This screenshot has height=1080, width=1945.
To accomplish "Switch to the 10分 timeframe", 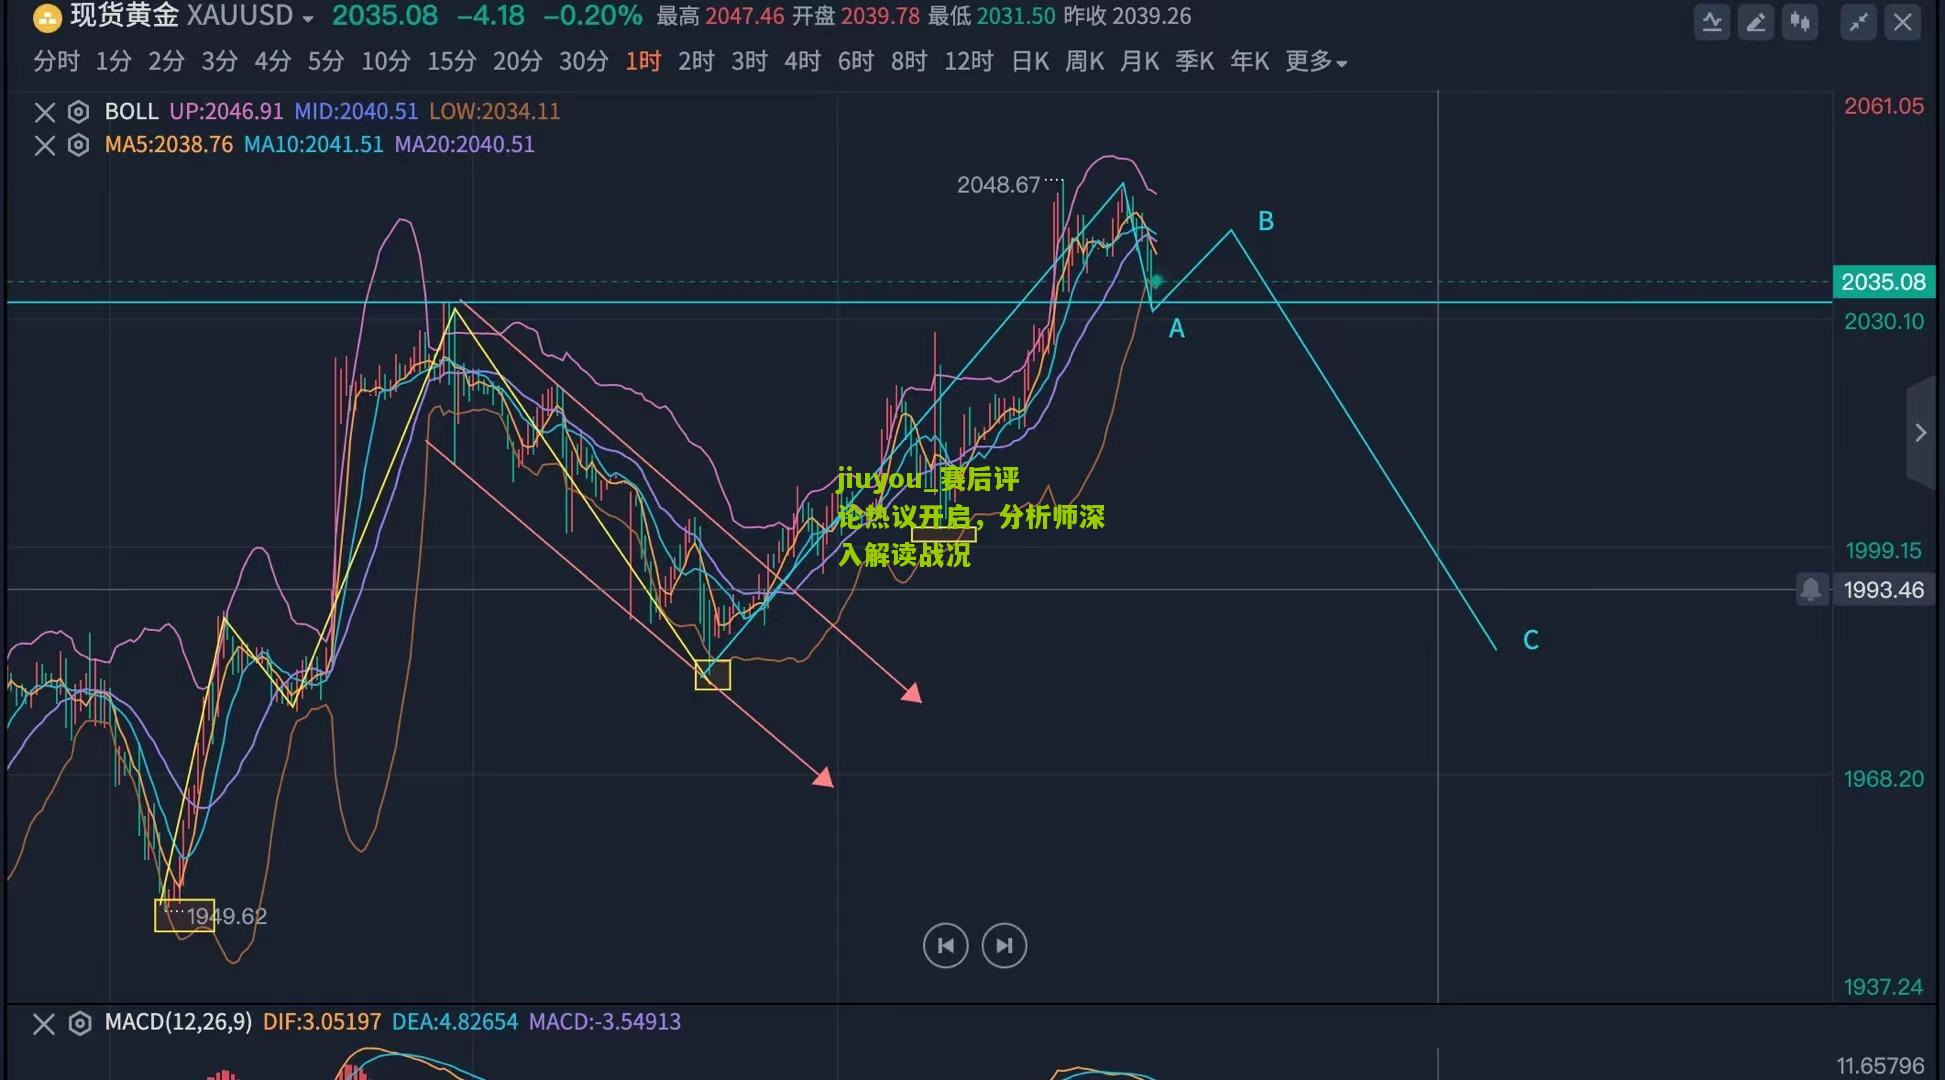I will click(x=385, y=62).
